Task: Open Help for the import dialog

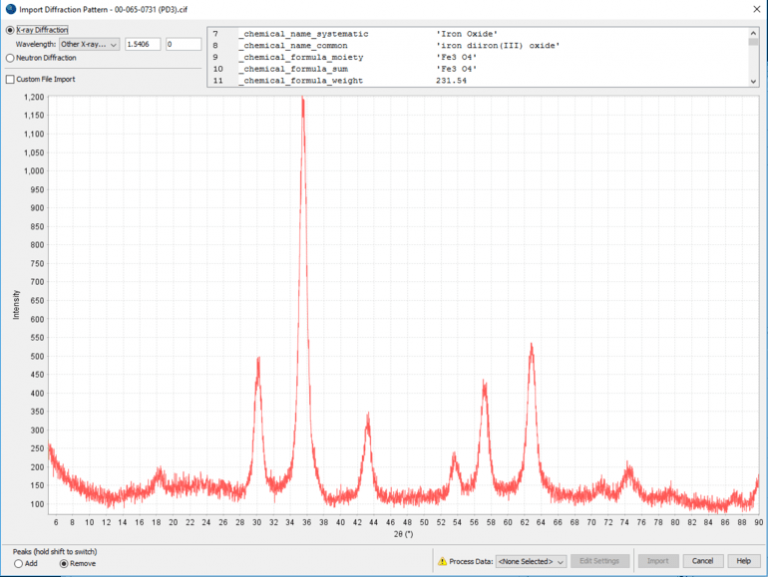Action: pos(742,561)
